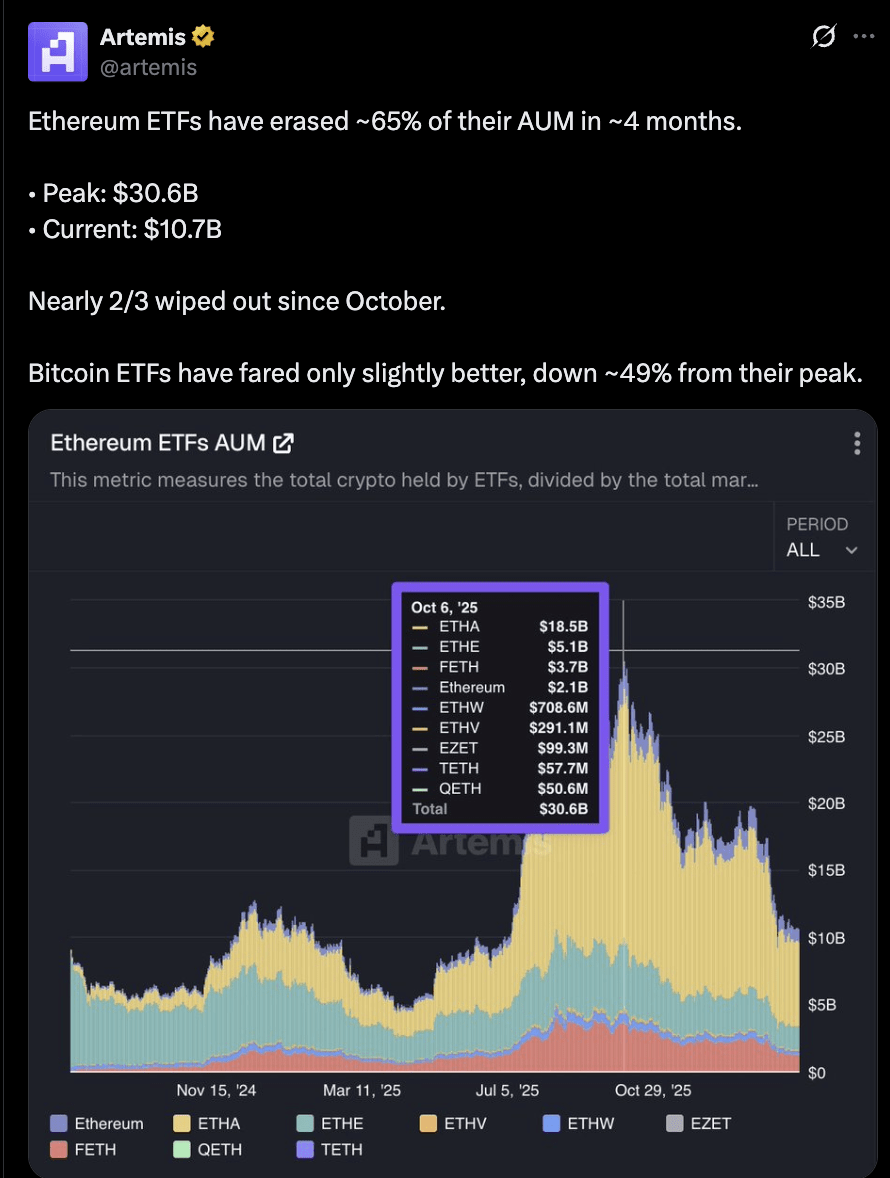This screenshot has height=1178, width=890.
Task: Toggle the TETH series in the legend
Action: (x=330, y=1149)
